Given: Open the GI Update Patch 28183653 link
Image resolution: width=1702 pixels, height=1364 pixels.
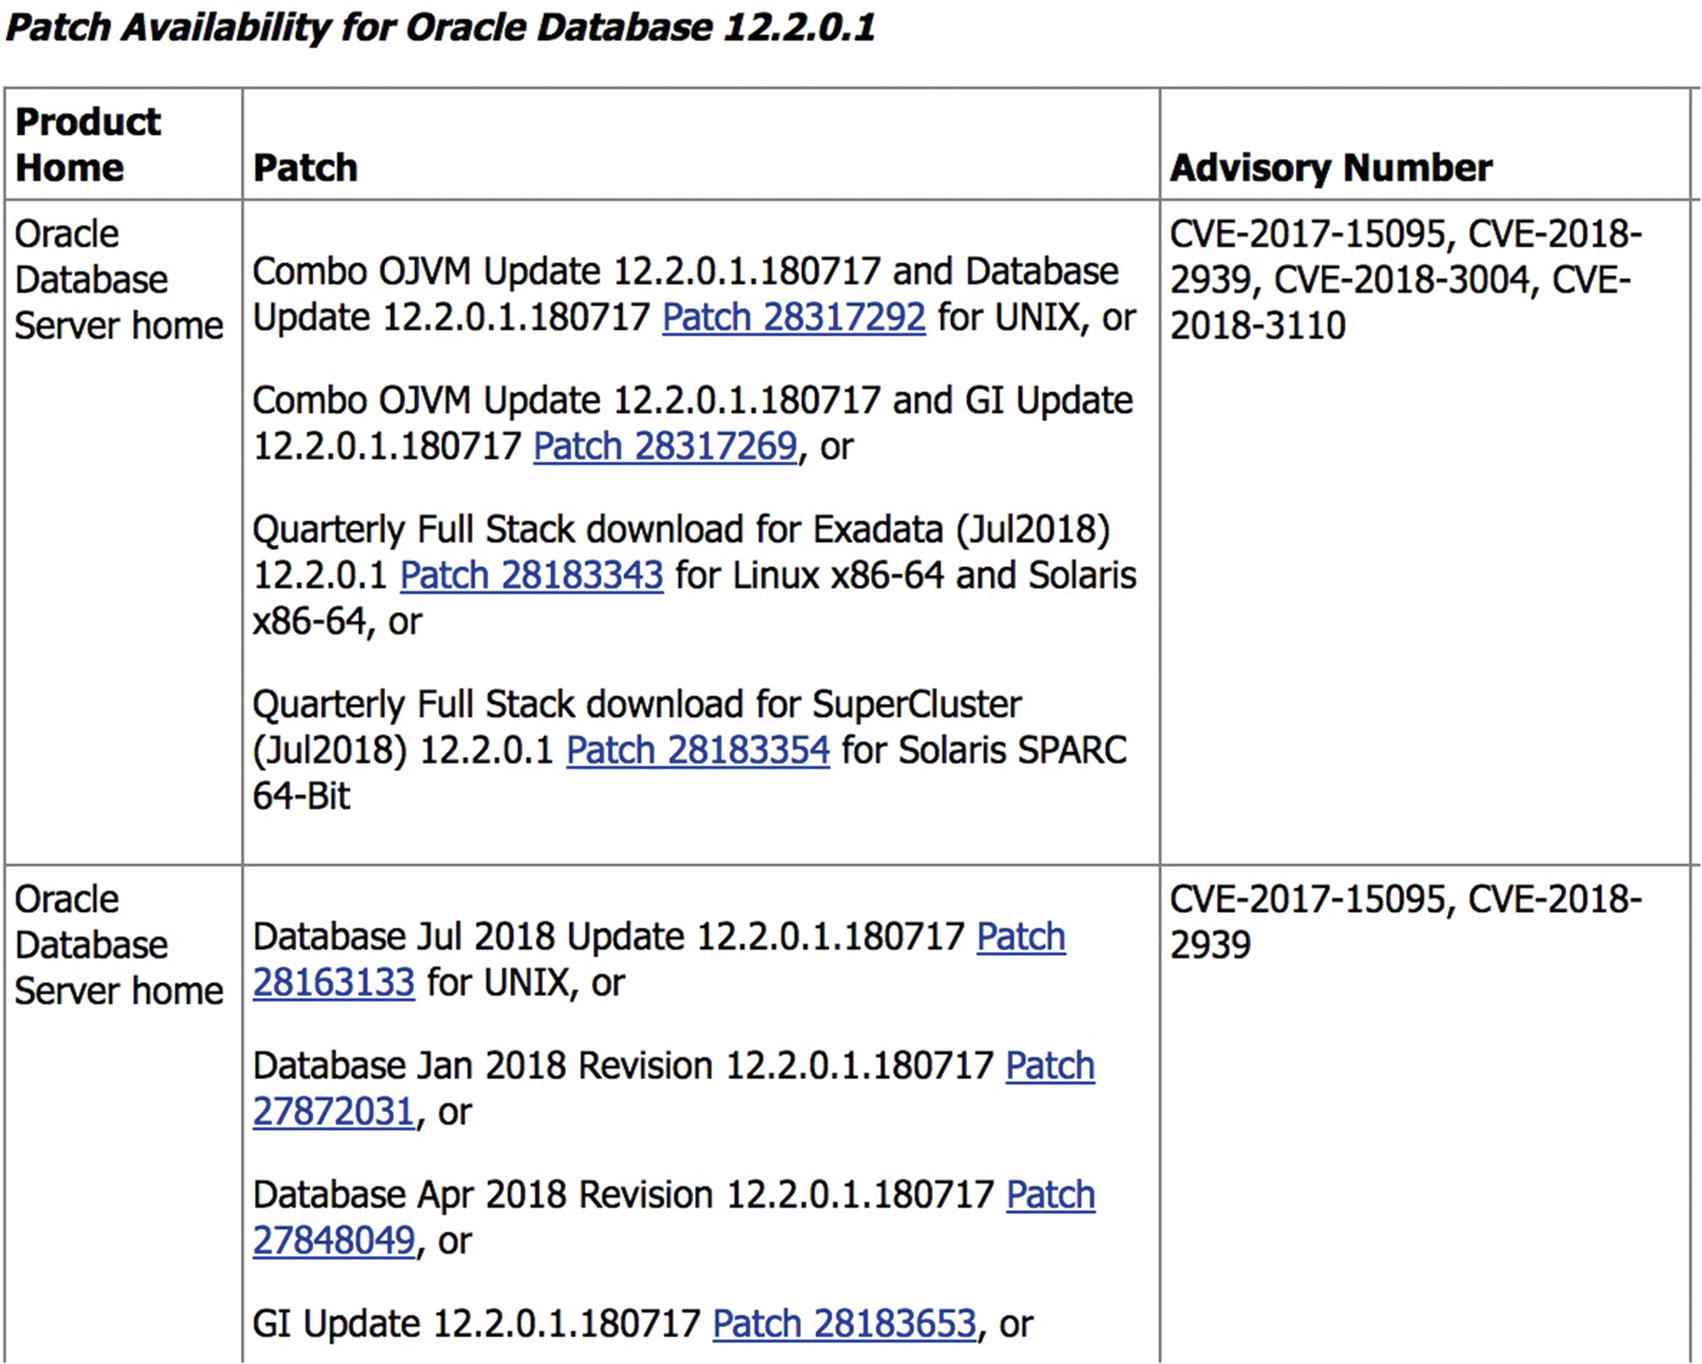Looking at the screenshot, I should coord(844,1324).
